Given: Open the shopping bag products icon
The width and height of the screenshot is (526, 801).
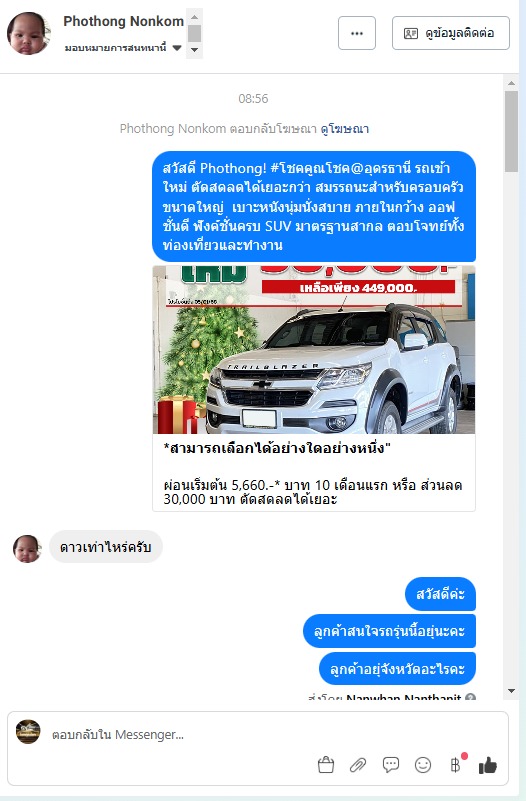Looking at the screenshot, I should [326, 765].
